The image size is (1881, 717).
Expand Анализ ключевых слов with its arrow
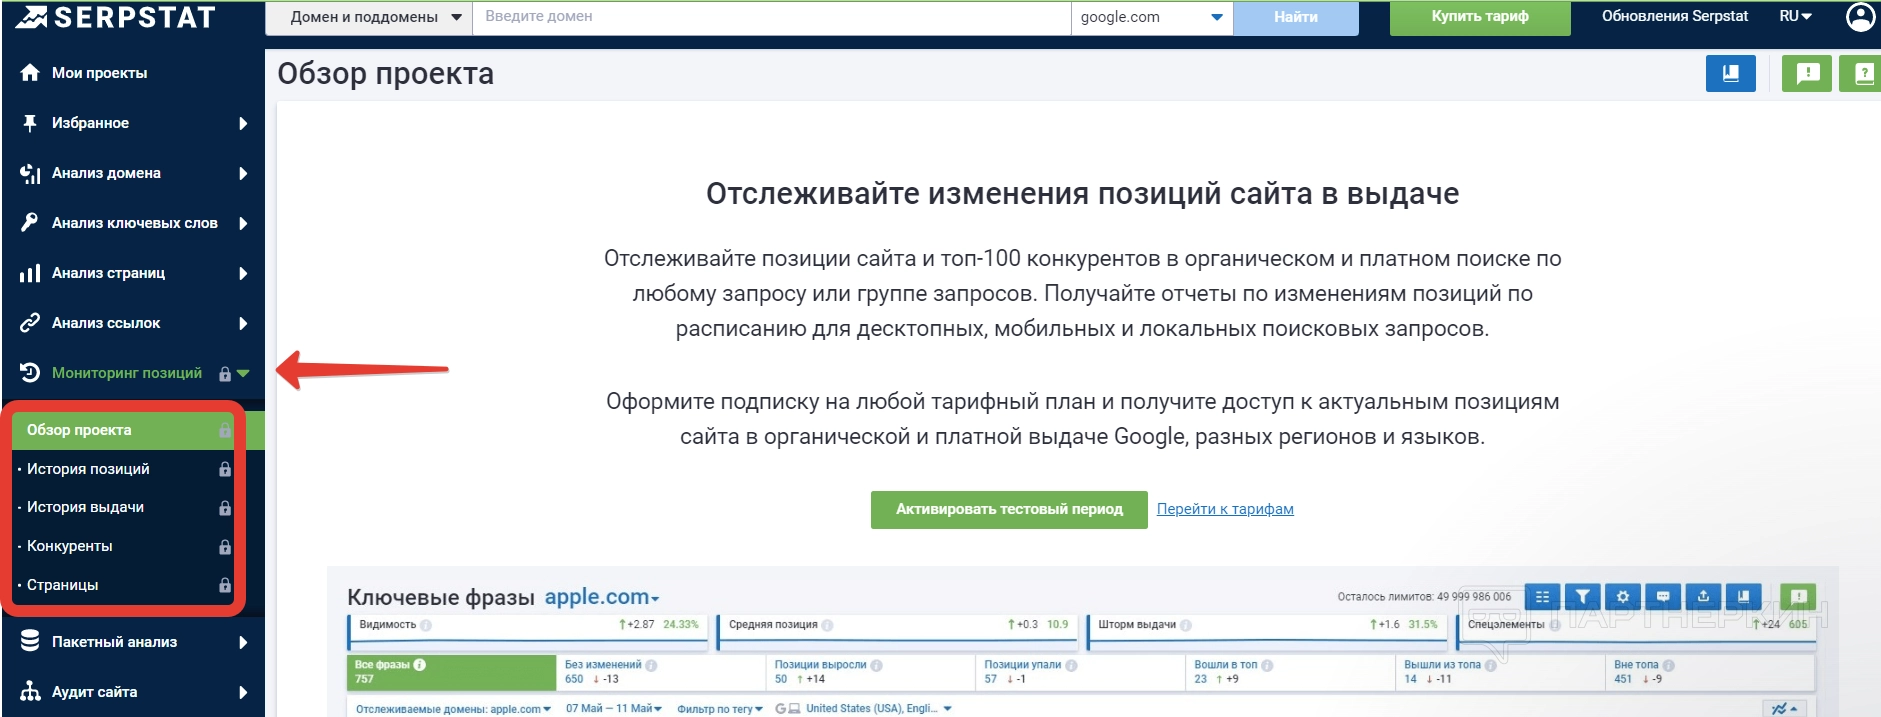pos(243,223)
